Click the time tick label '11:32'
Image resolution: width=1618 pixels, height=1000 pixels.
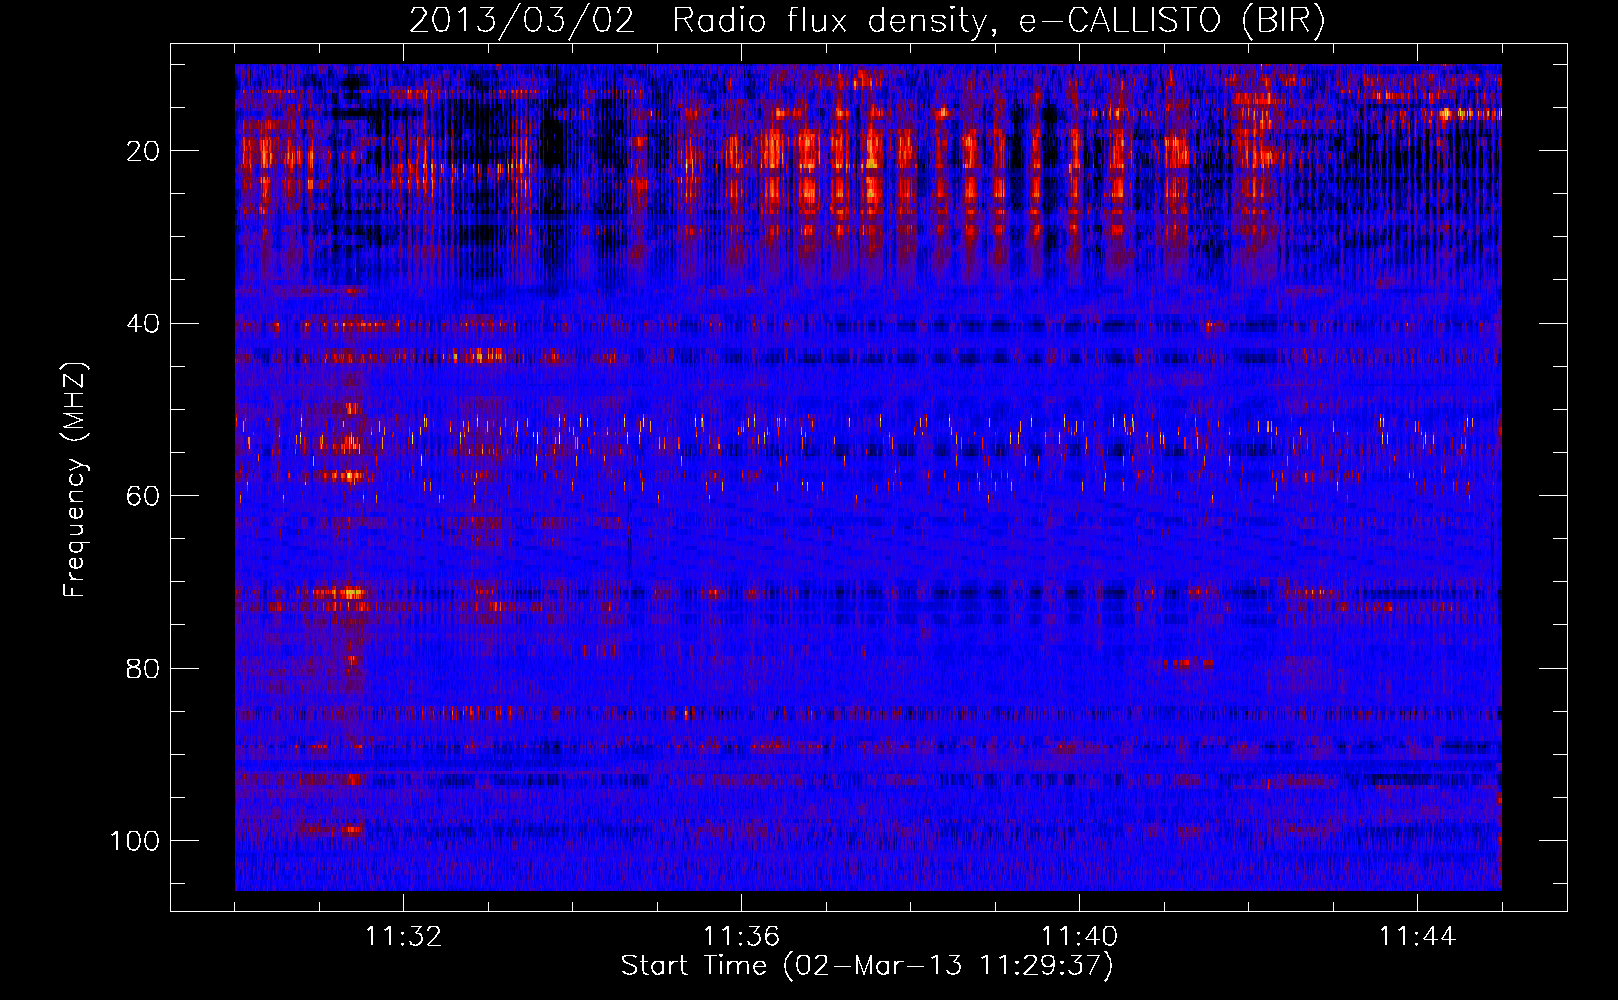pyautogui.click(x=403, y=937)
